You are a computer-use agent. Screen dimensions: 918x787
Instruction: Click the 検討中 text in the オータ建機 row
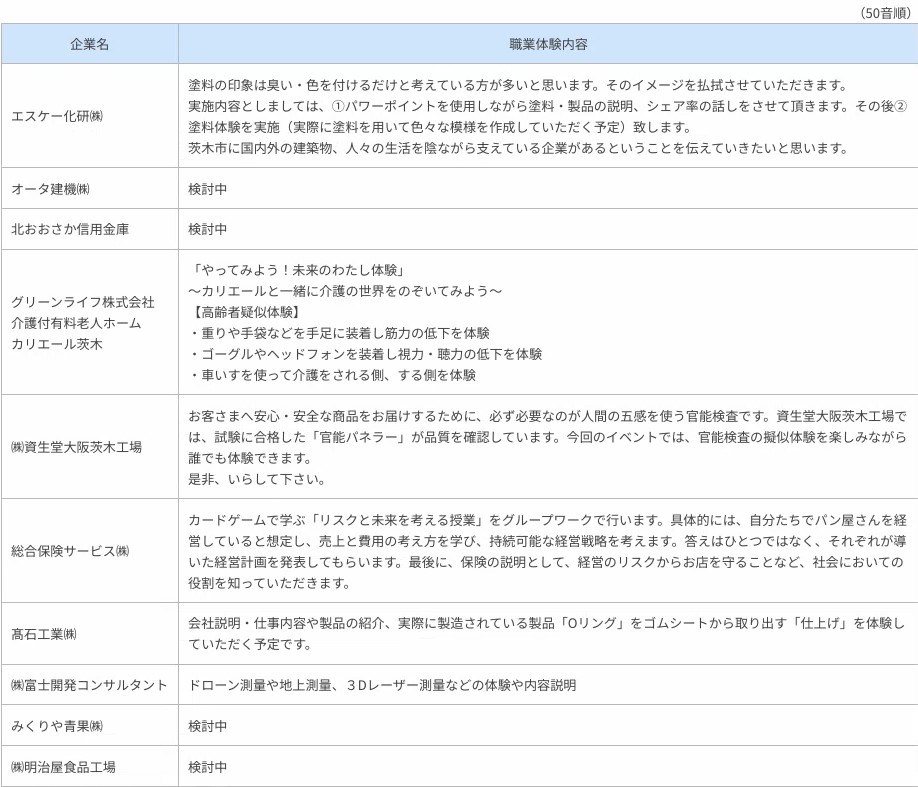point(208,188)
